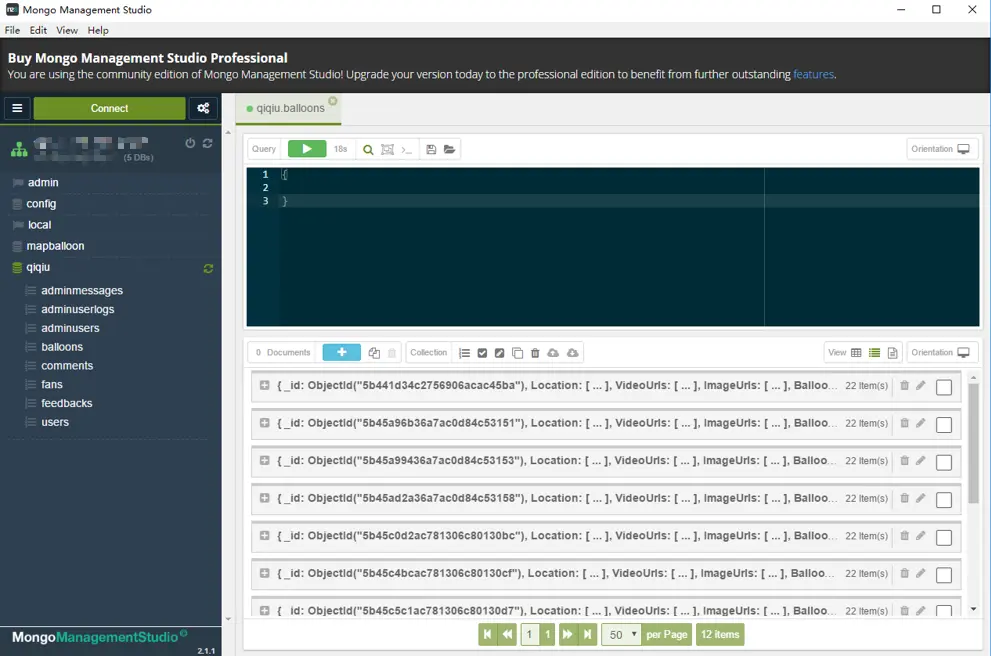Tick checkbox for document 5b45a99436a7ac0d84c53153
The image size is (991, 656).
(x=944, y=462)
